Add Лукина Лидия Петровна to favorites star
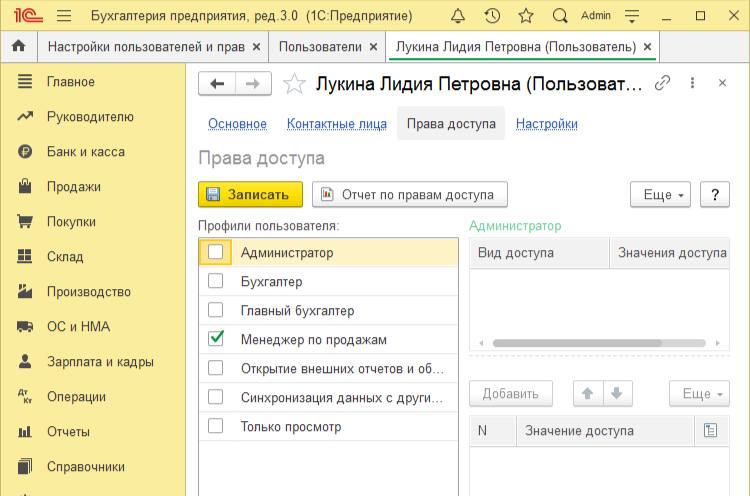This screenshot has width=750, height=496. (294, 84)
